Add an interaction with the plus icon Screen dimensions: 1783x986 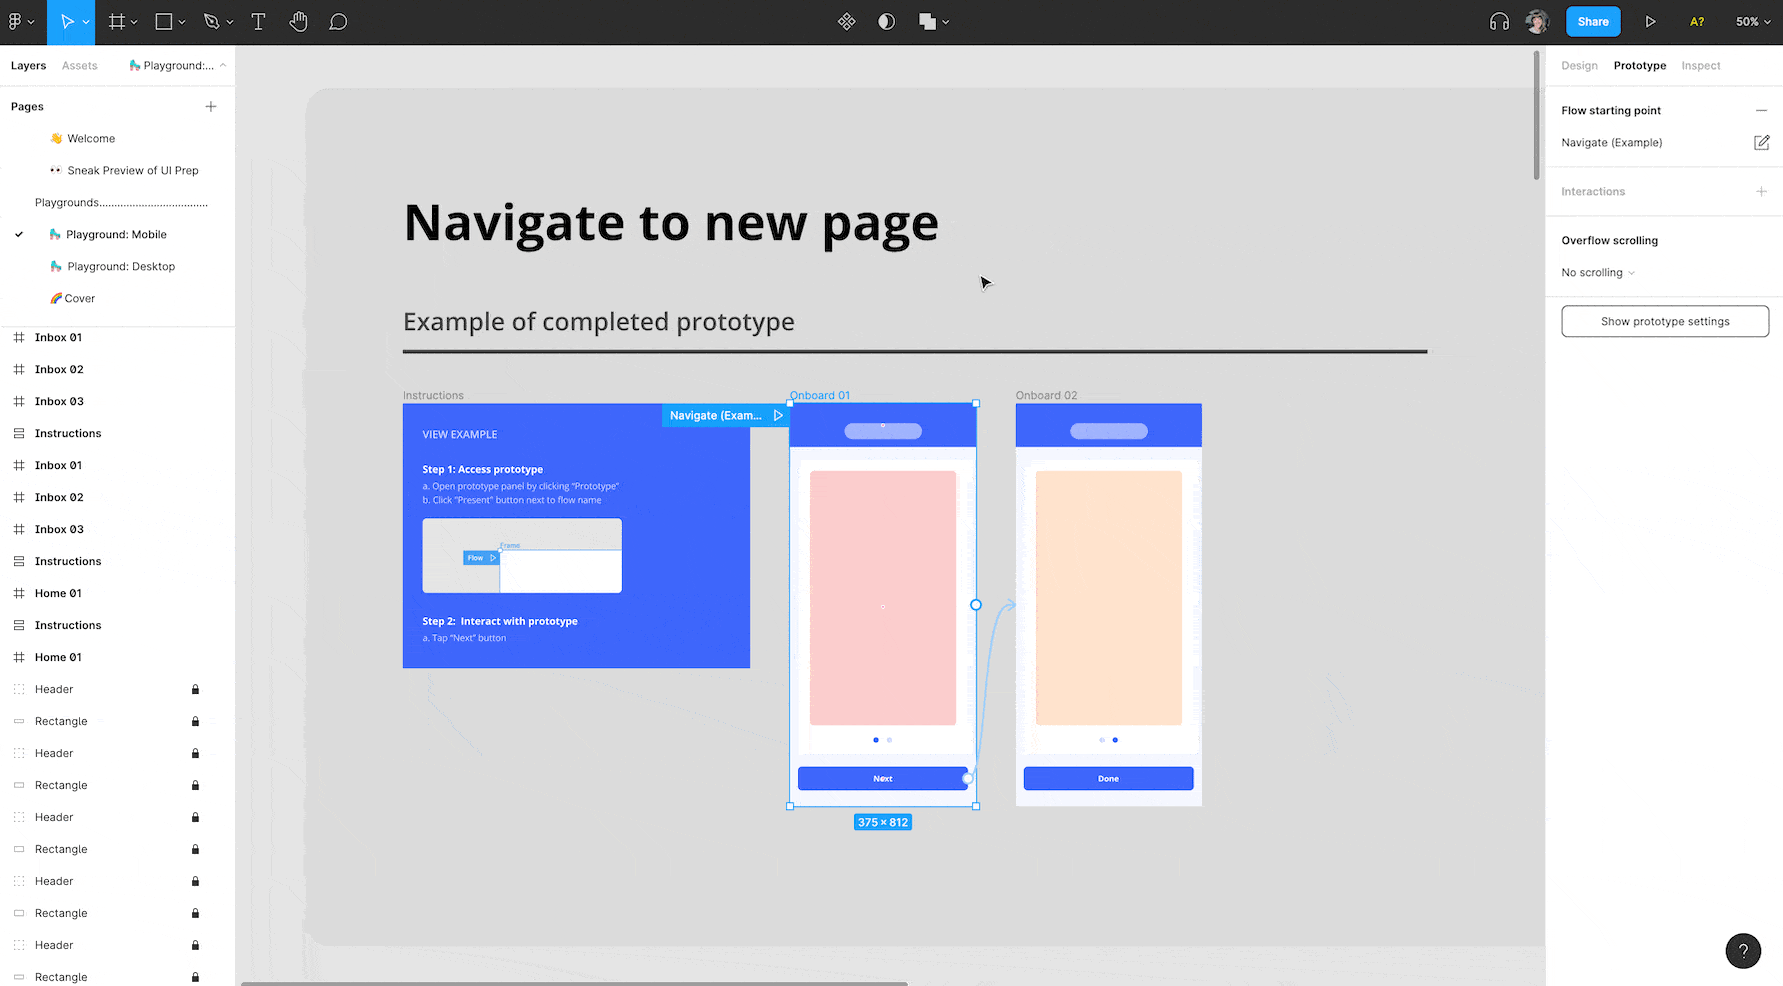tap(1761, 191)
